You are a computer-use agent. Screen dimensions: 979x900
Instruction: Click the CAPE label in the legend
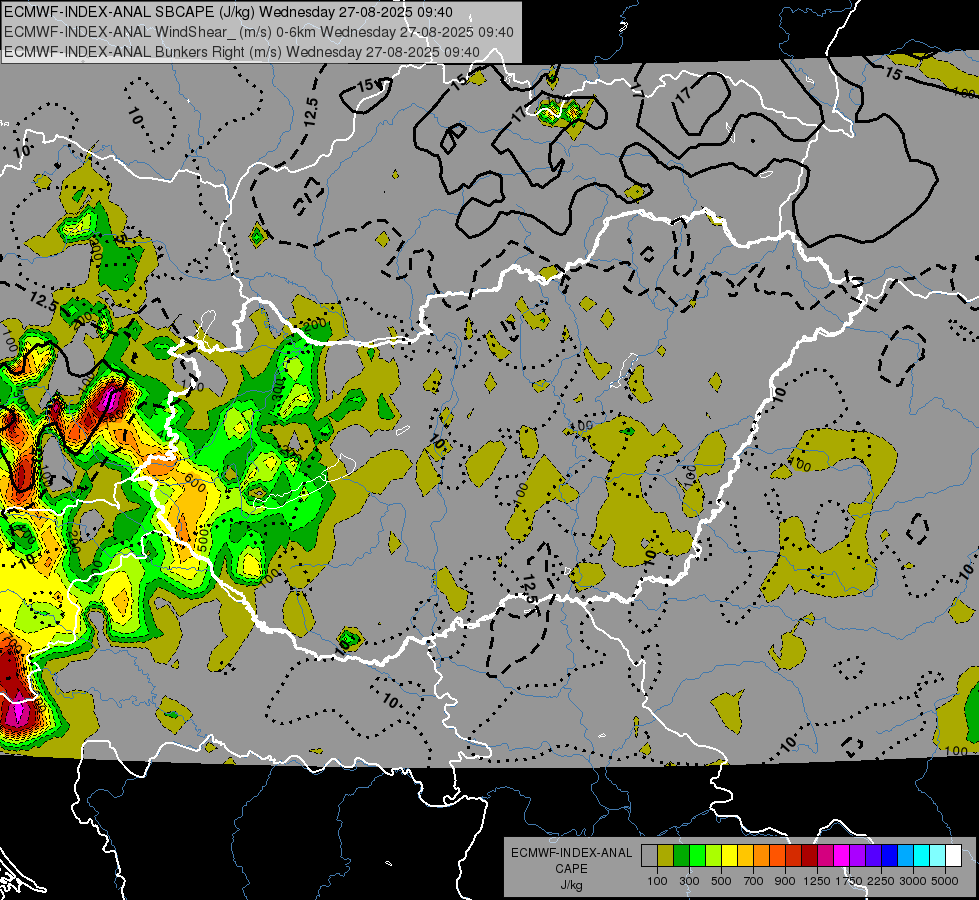point(571,869)
